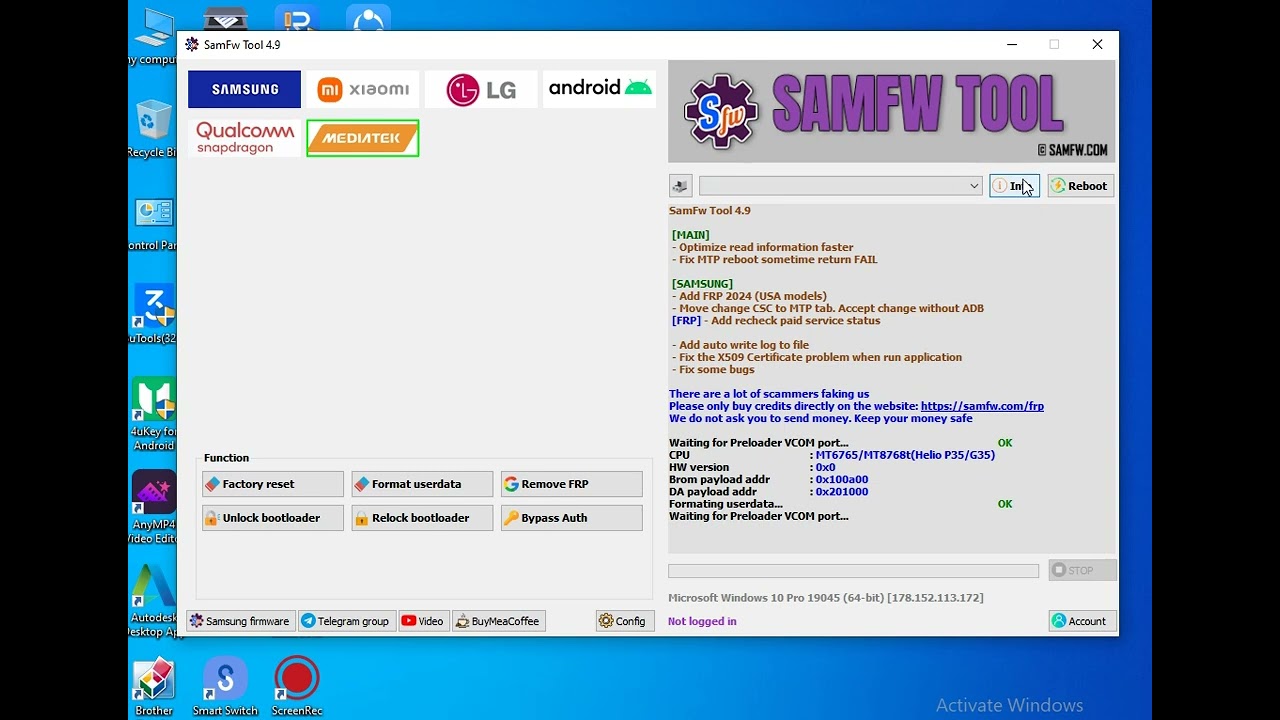The image size is (1280, 720).
Task: Click the Reboot button
Action: coord(1080,186)
